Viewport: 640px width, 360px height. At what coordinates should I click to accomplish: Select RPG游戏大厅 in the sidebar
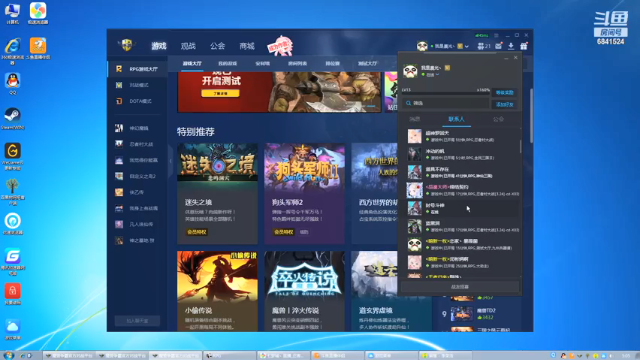click(138, 69)
